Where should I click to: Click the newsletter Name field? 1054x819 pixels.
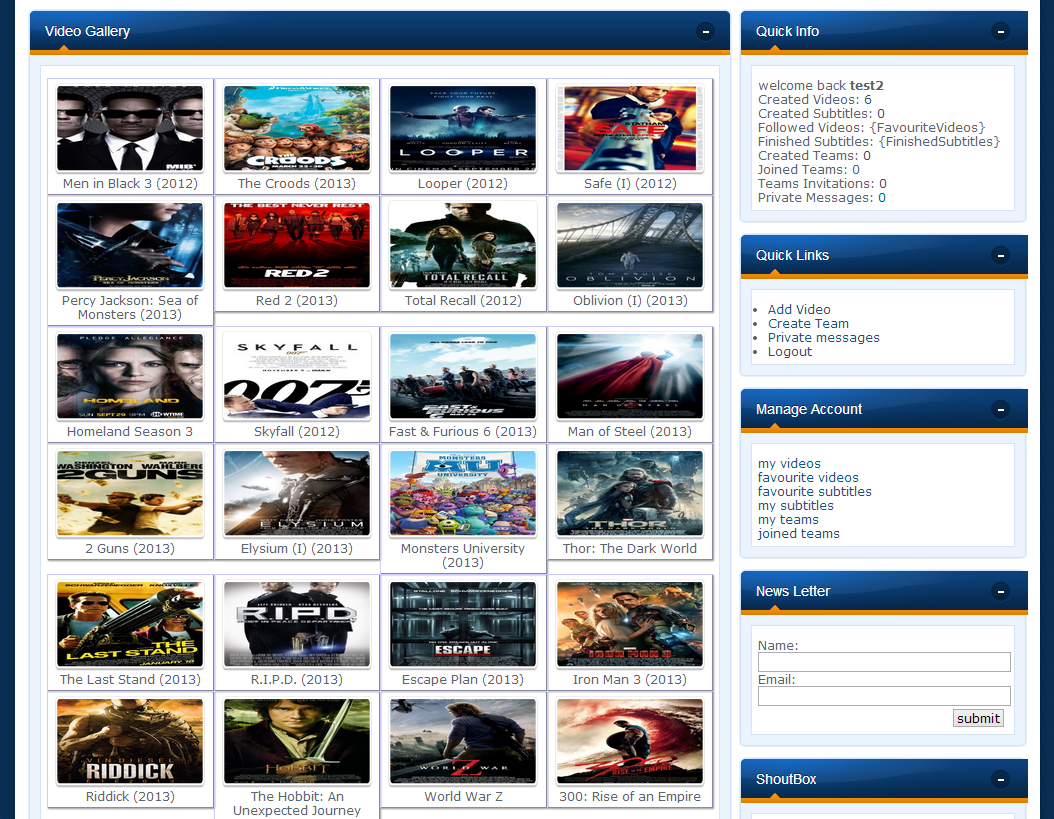click(883, 661)
